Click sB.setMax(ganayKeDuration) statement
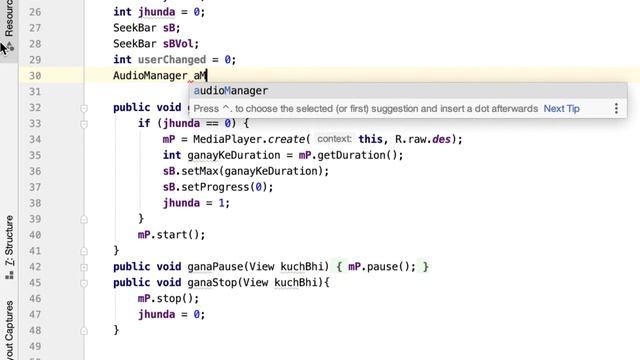Image resolution: width=640 pixels, height=360 pixels. pyautogui.click(x=246, y=171)
